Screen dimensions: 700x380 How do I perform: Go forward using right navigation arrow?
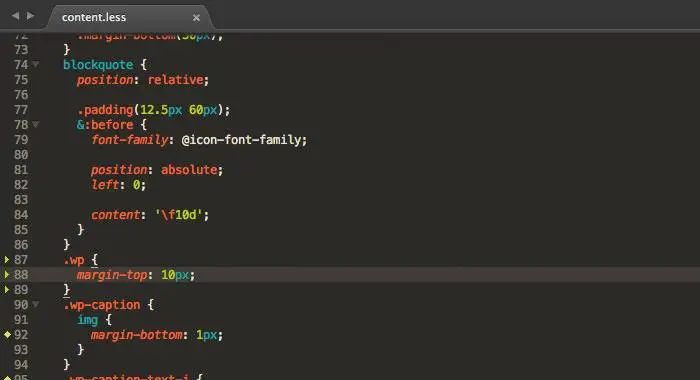pos(30,16)
